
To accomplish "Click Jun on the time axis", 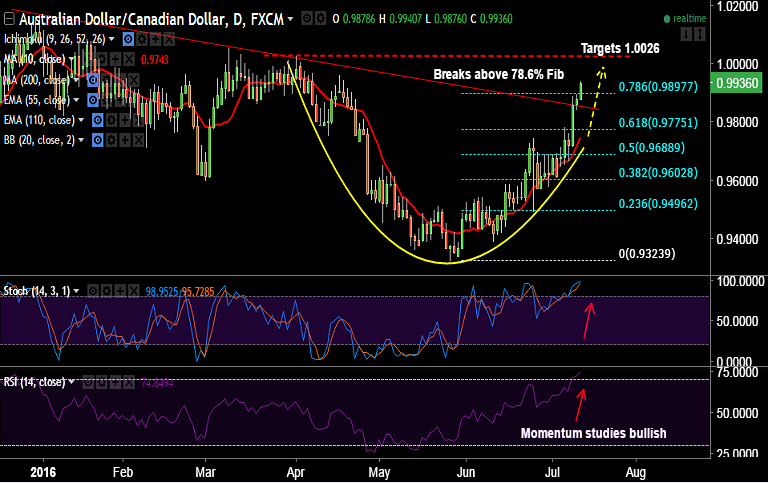I will coord(465,473).
